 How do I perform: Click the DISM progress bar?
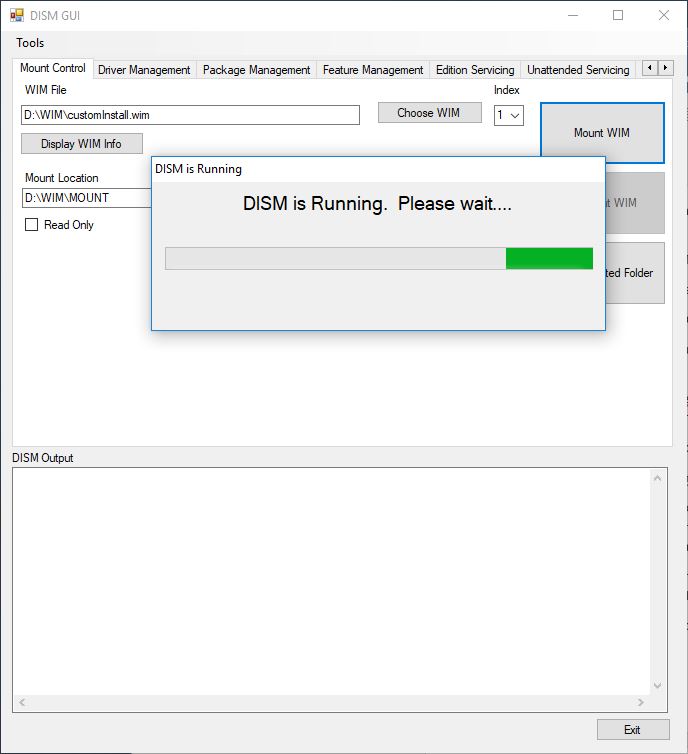coord(379,259)
